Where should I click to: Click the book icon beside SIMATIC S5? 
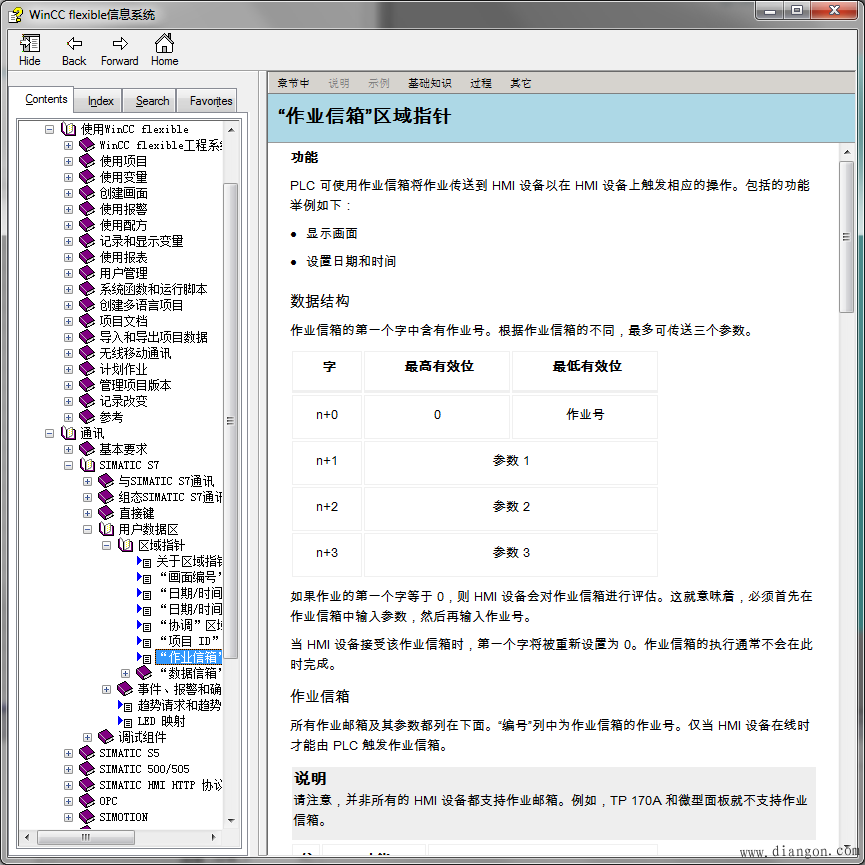pos(88,753)
